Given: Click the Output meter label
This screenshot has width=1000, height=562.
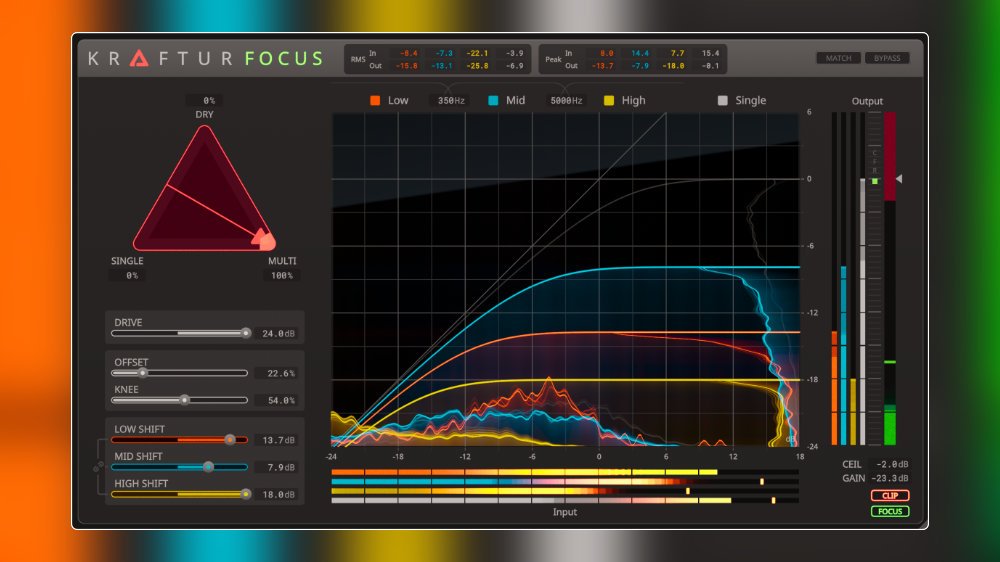Looking at the screenshot, I should [867, 101].
